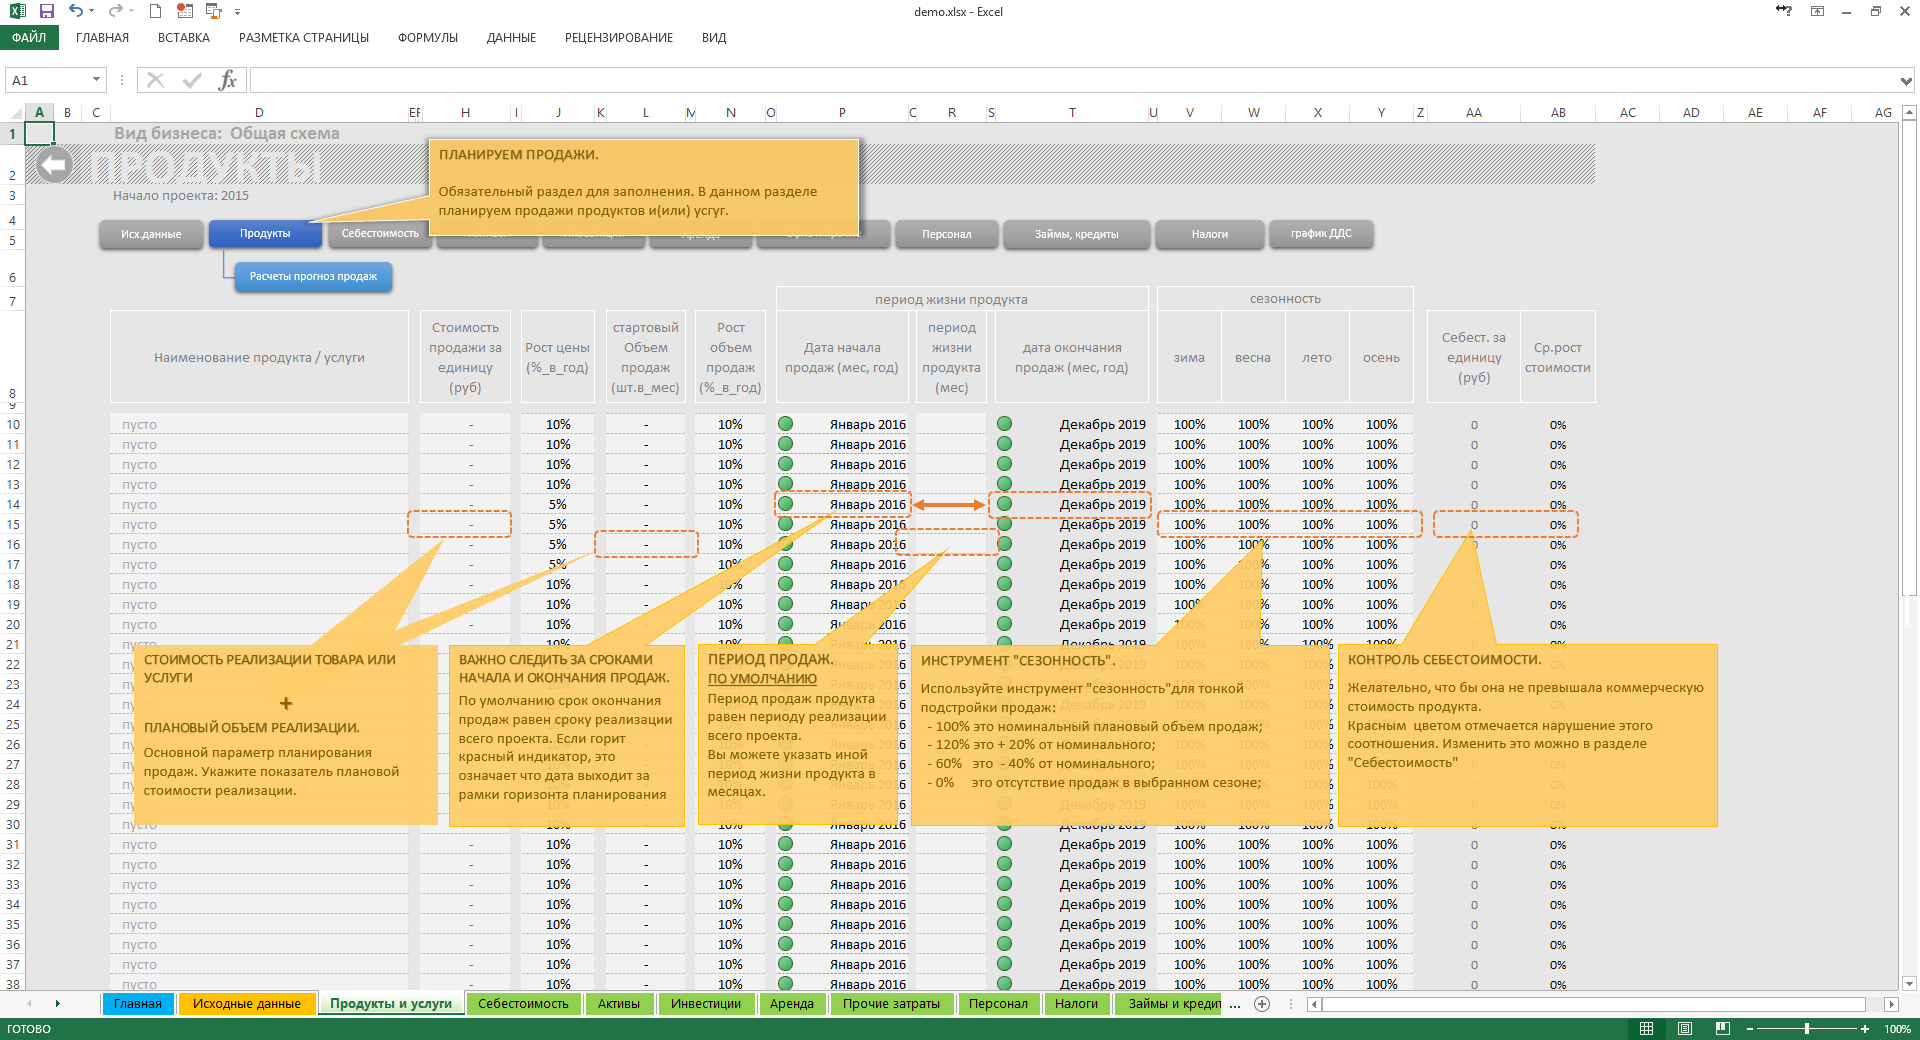Click the orange macro/scroll icon in quick access toolbar
This screenshot has height=1040, width=1920.
213,11
